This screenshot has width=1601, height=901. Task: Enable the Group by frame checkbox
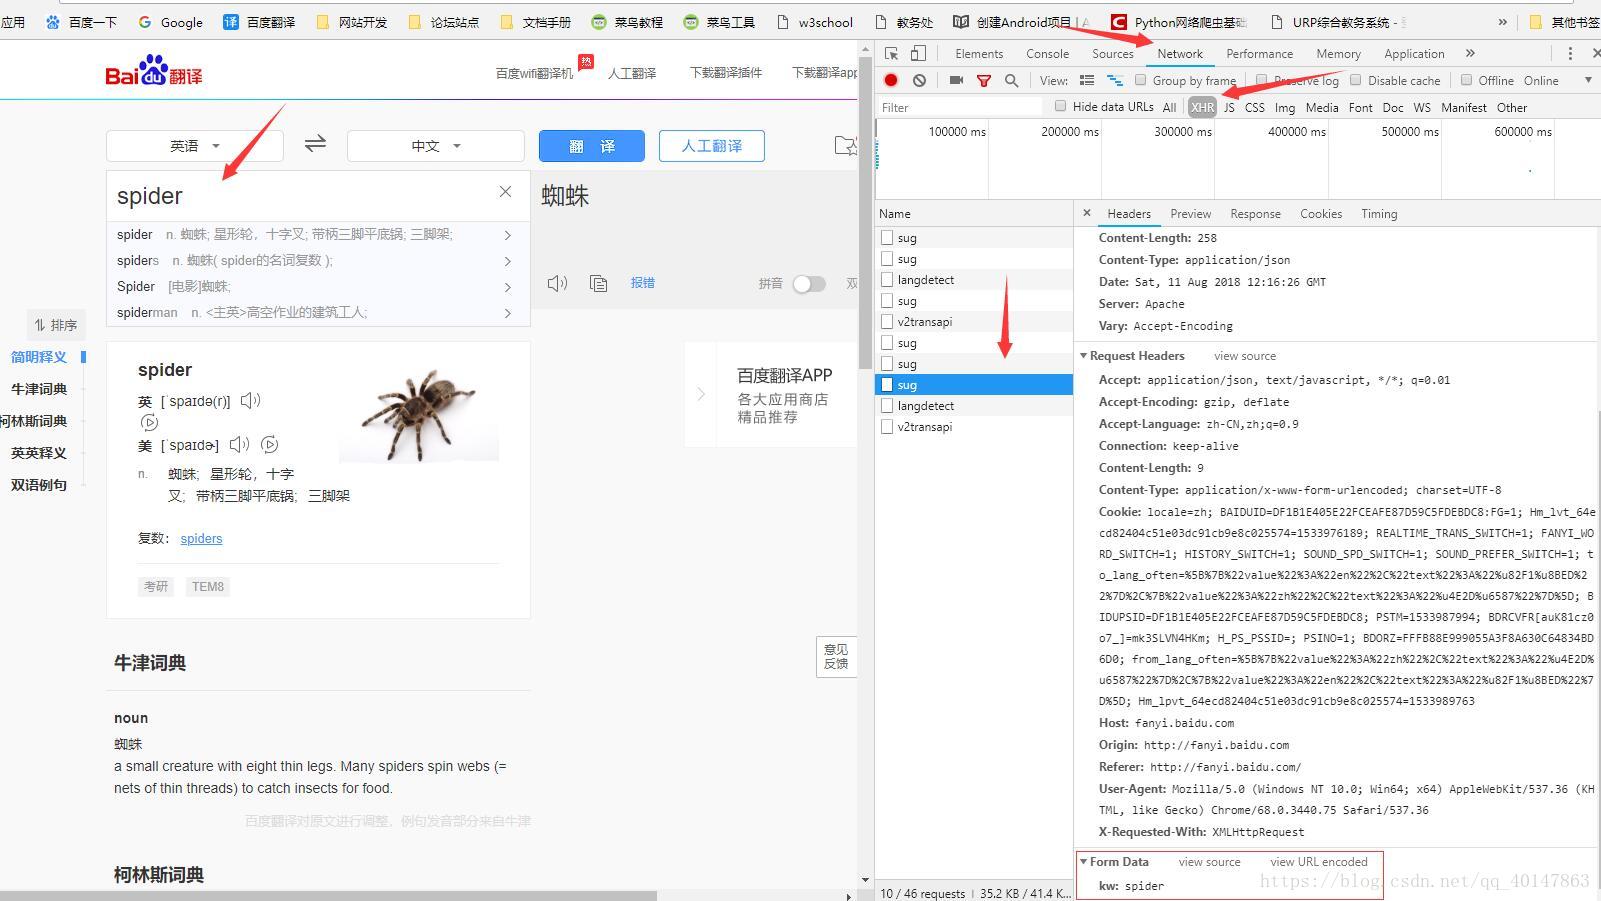point(1140,80)
